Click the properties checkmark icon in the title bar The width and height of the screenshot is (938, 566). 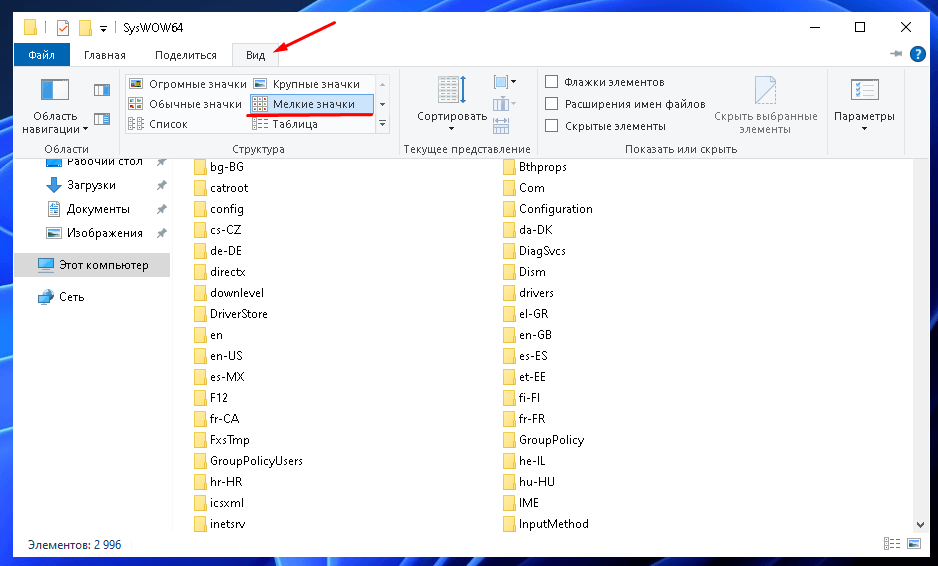[x=63, y=27]
